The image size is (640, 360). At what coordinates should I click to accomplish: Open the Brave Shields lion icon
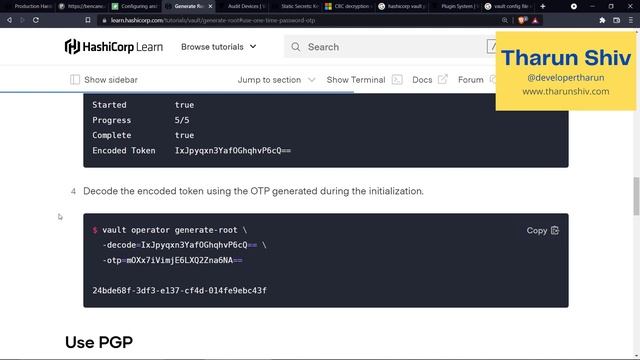pyautogui.click(x=521, y=20)
